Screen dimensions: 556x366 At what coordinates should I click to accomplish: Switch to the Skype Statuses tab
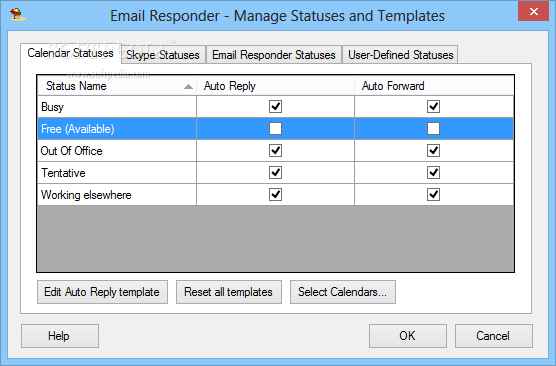[163, 55]
